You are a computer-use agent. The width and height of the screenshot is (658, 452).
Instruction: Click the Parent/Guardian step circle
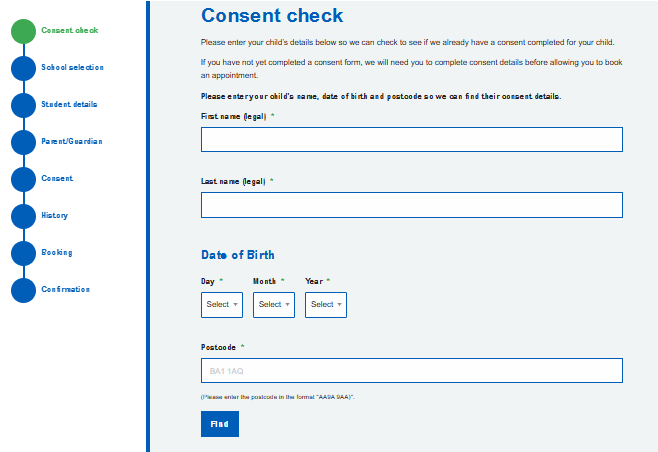pyautogui.click(x=23, y=142)
